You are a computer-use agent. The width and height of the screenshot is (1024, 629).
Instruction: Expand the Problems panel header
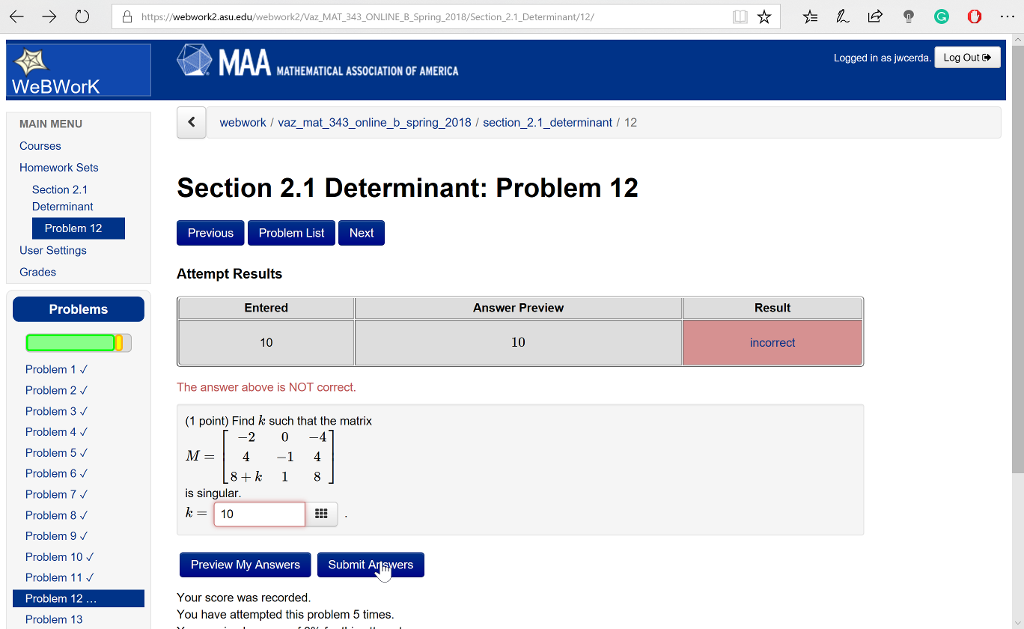pyautogui.click(x=78, y=308)
